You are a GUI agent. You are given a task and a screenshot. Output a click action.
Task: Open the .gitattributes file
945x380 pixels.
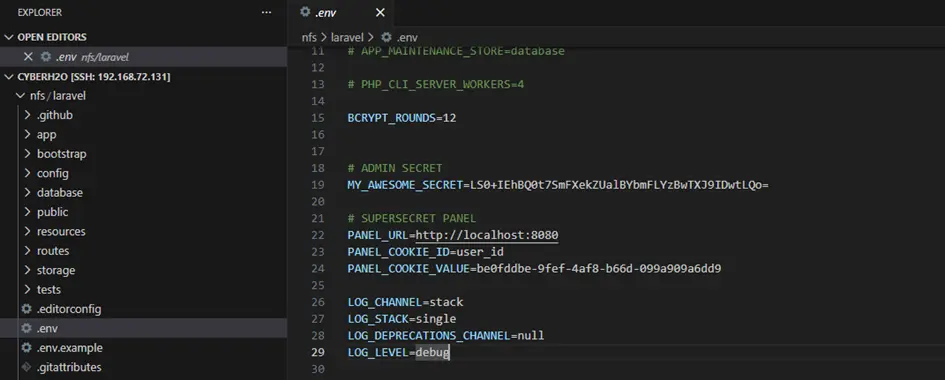(x=69, y=367)
